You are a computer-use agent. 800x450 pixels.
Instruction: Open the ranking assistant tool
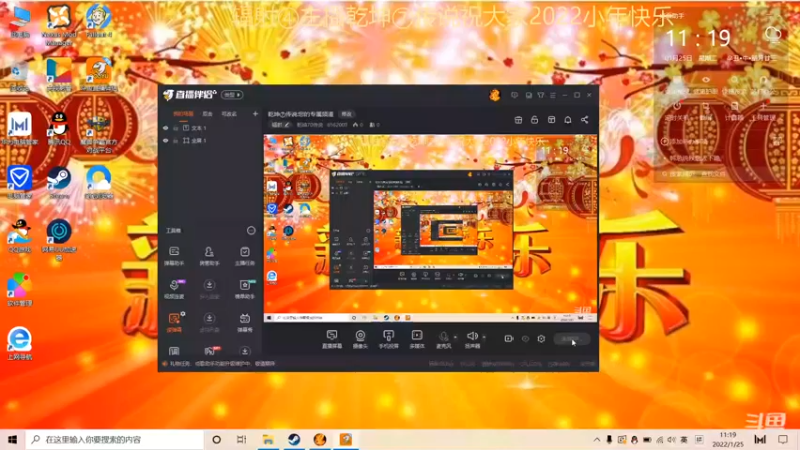click(245, 289)
